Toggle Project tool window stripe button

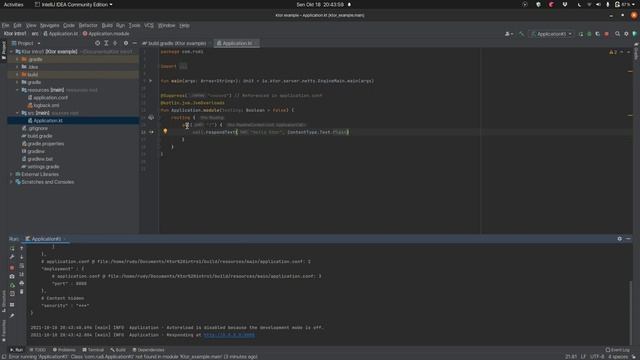[x=4, y=50]
